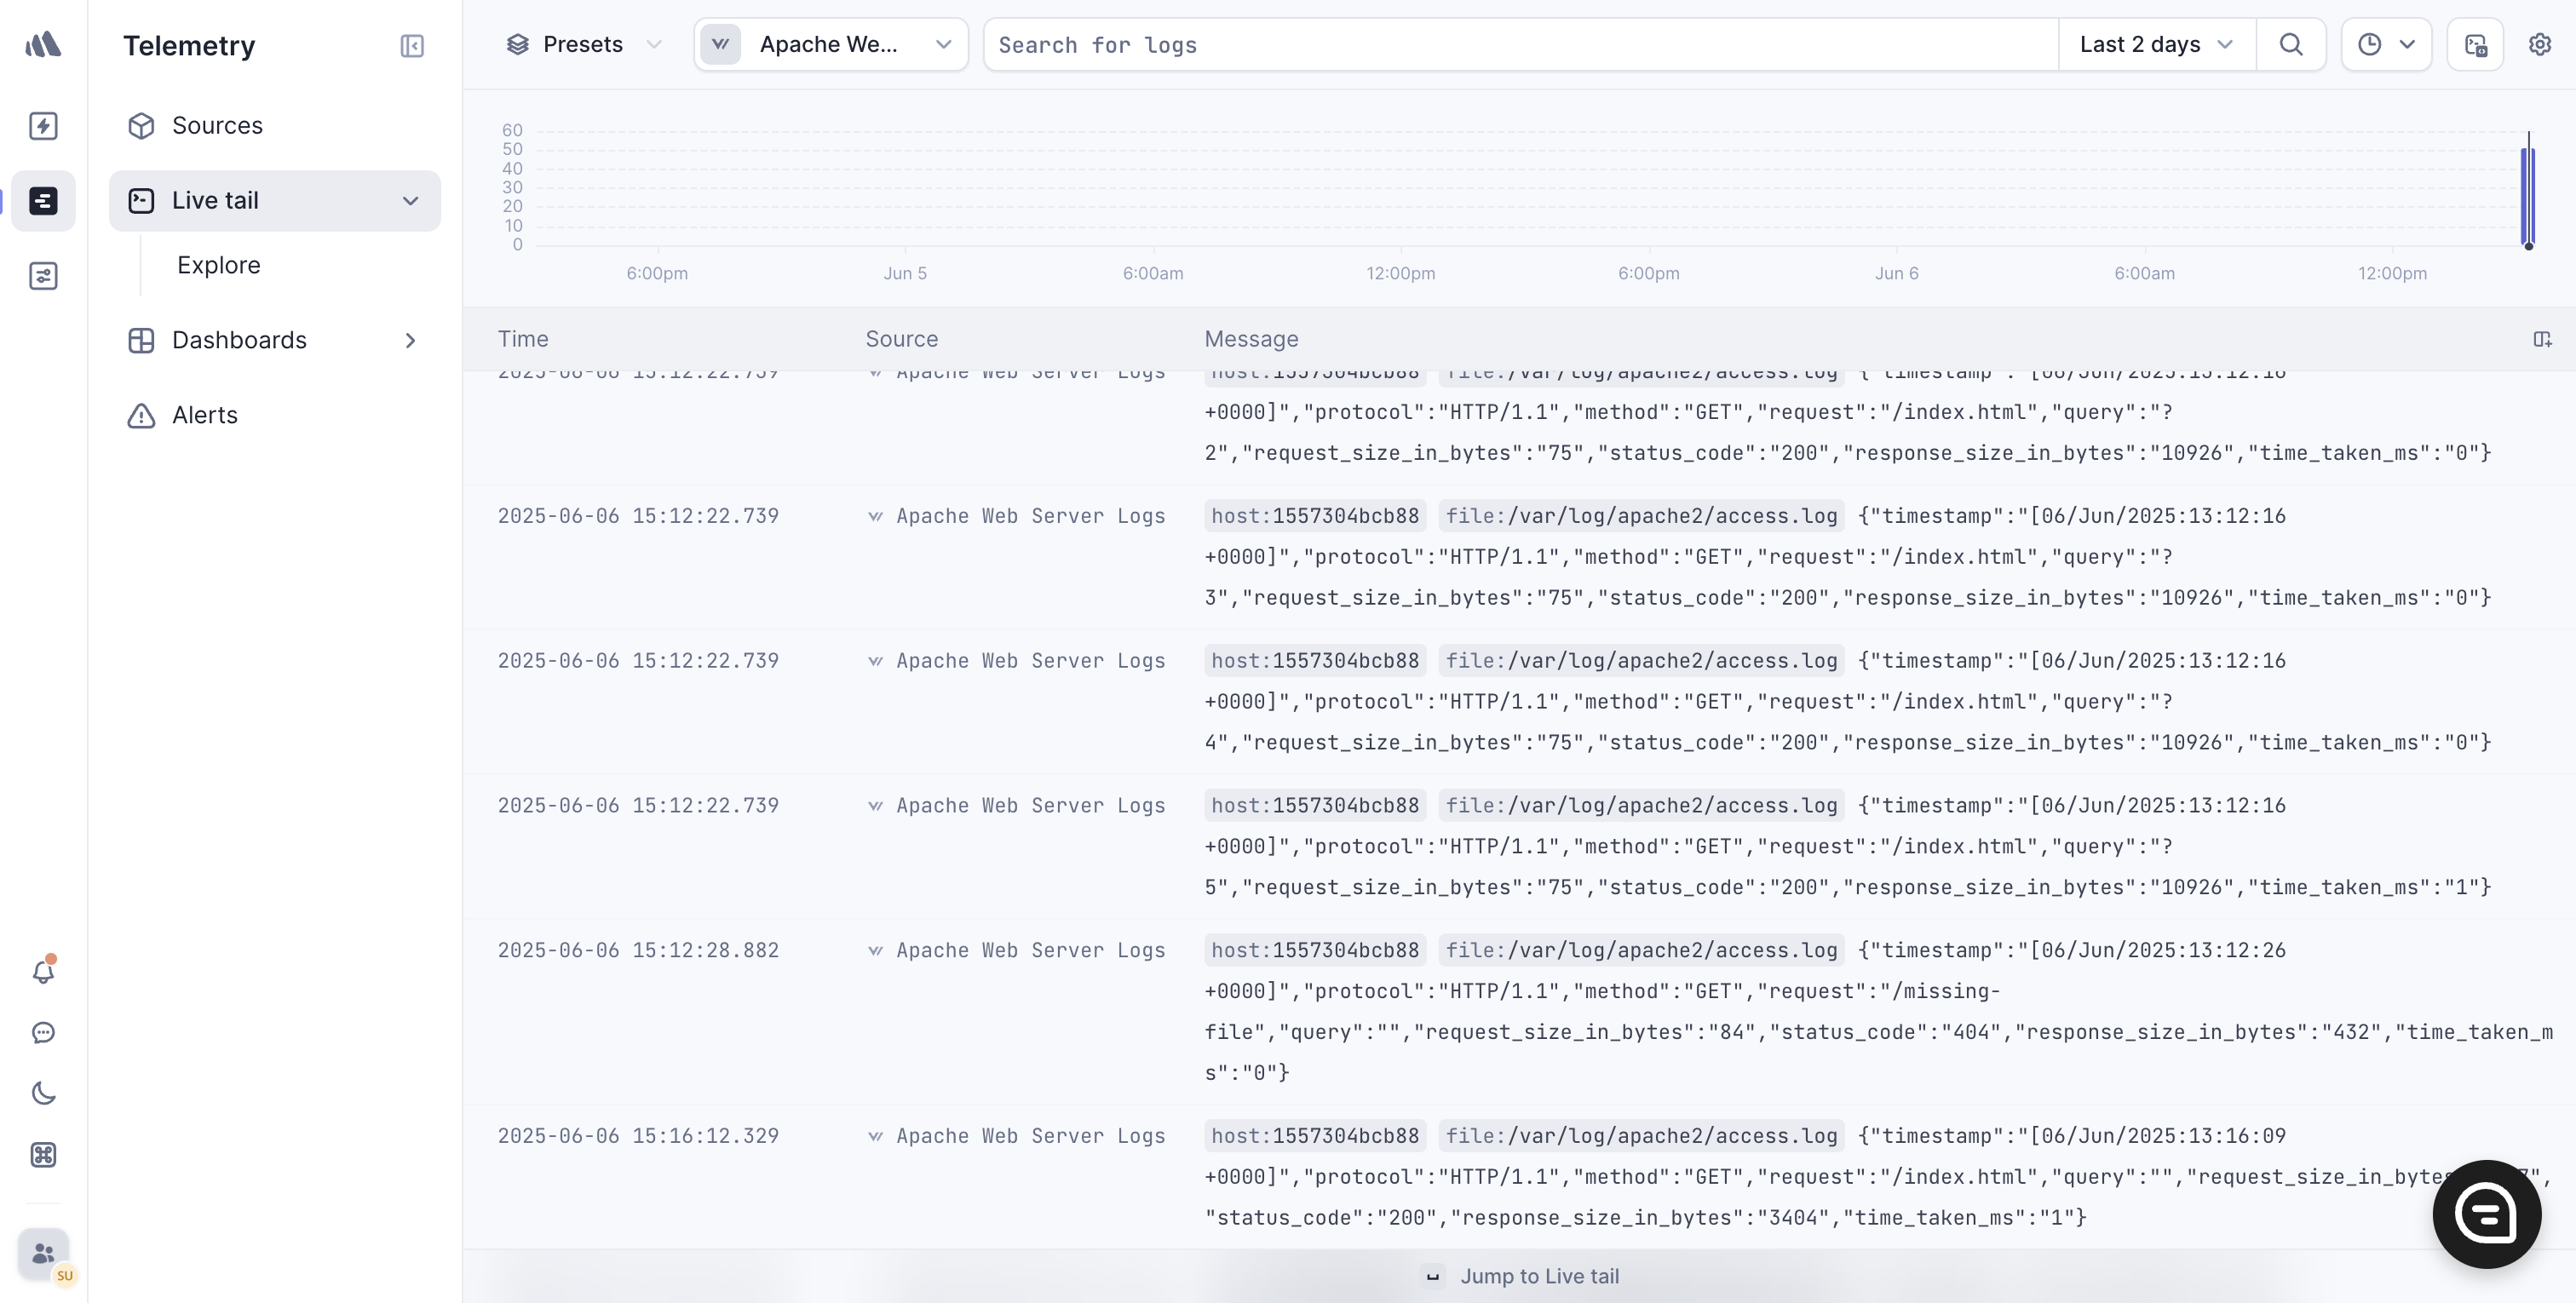Image resolution: width=2576 pixels, height=1303 pixels.
Task: Open the help message sidebar icon
Action: click(x=43, y=1032)
